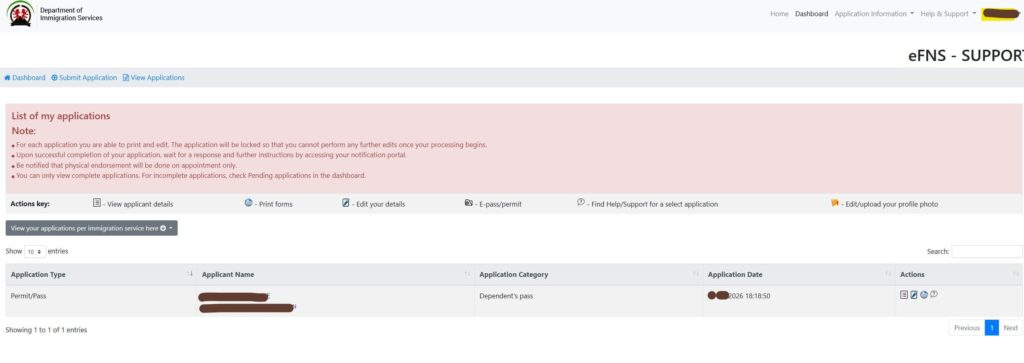Sort by Application Date column header
Screen dimensions: 1024x363
(x=799, y=274)
